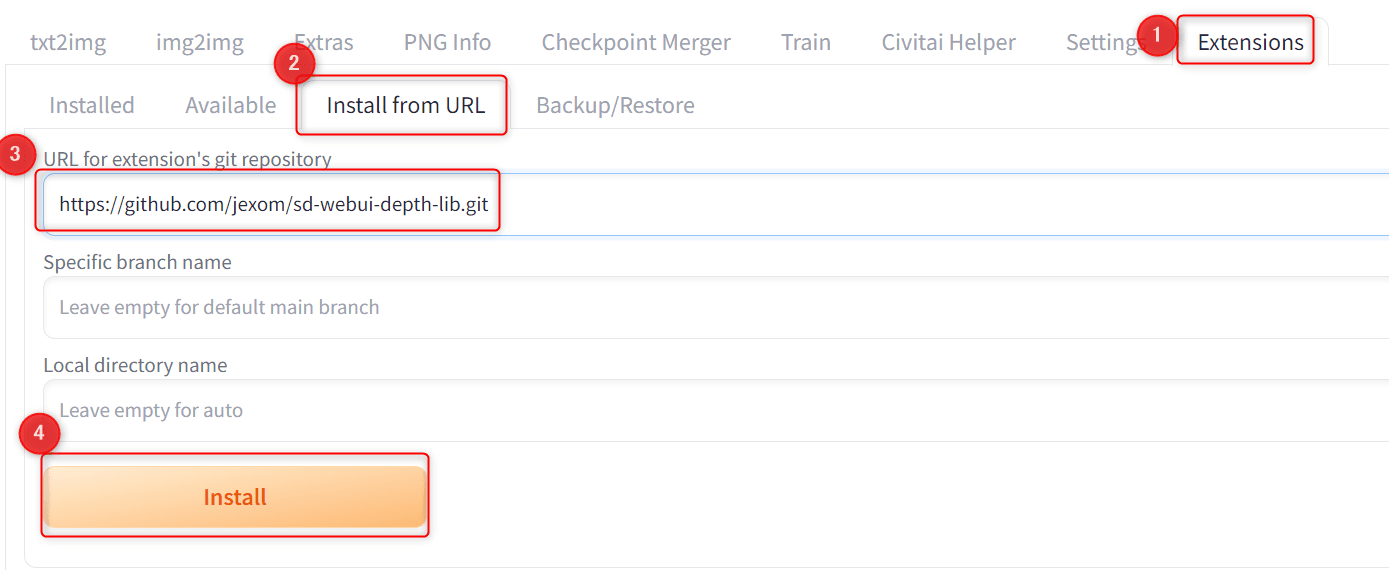The width and height of the screenshot is (1389, 570).
Task: Open the Available extensions sub-tab
Action: (230, 105)
